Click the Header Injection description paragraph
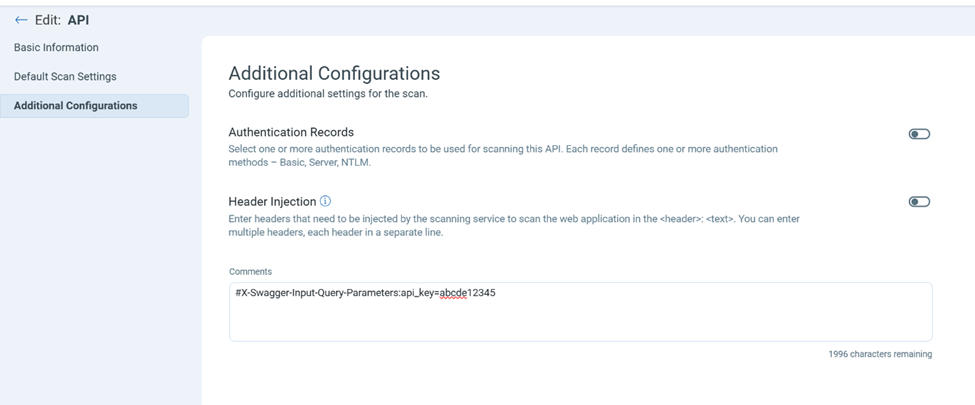 pyautogui.click(x=514, y=225)
